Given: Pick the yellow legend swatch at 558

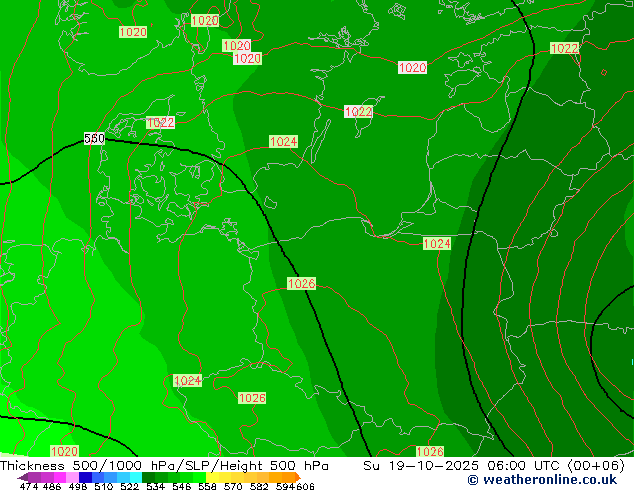Looking at the screenshot, I should [212, 477].
